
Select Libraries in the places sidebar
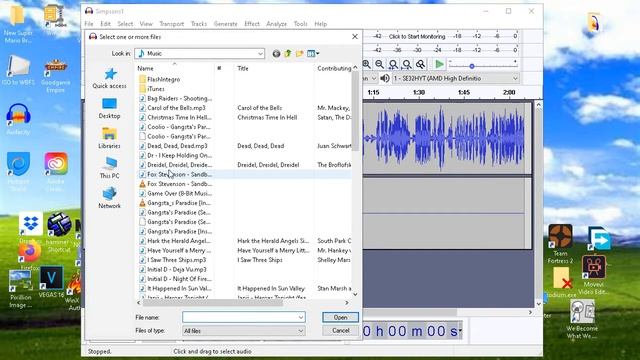tap(109, 138)
